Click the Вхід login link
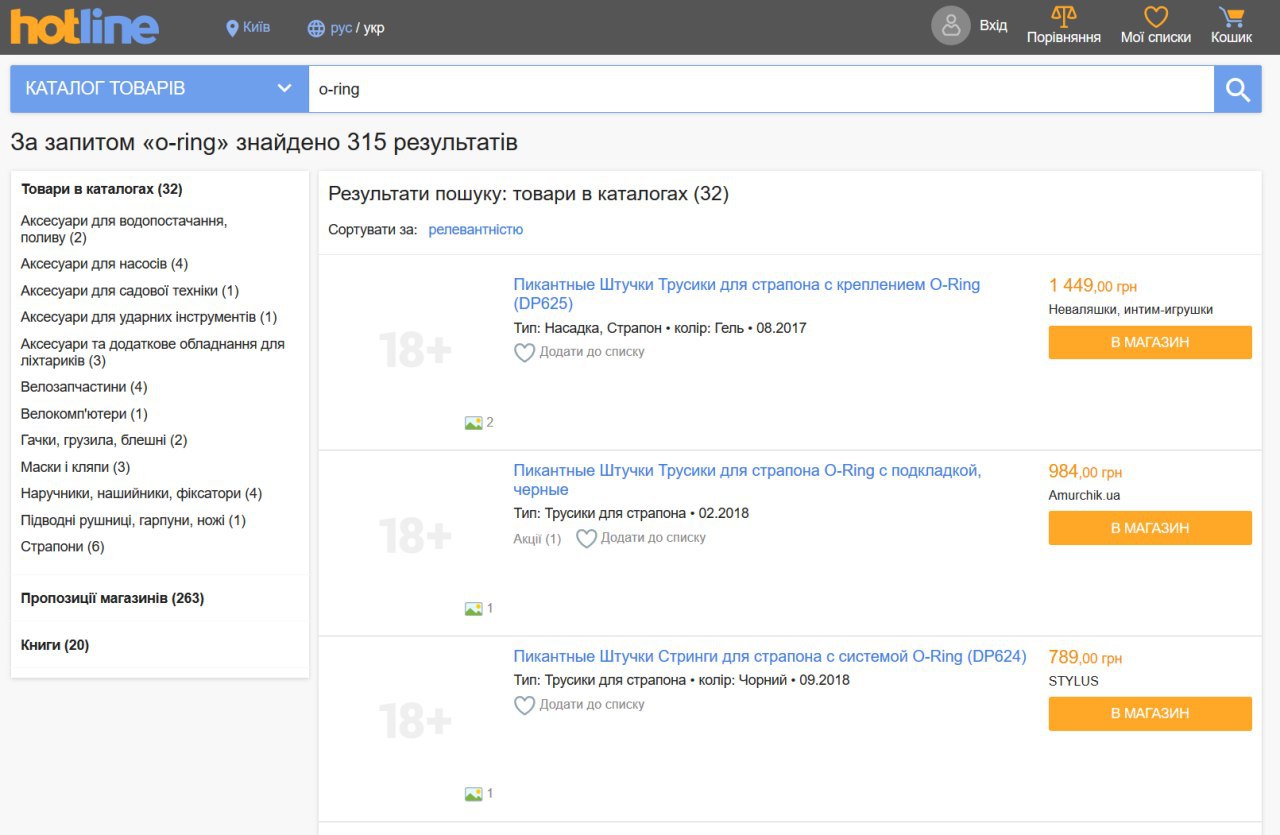The height and width of the screenshot is (835, 1280). coord(993,25)
